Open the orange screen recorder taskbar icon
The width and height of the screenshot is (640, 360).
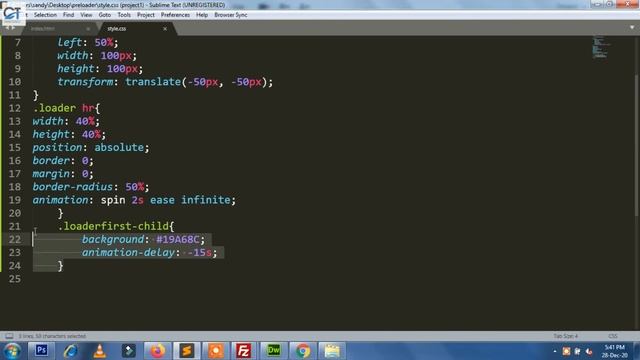tap(216, 351)
